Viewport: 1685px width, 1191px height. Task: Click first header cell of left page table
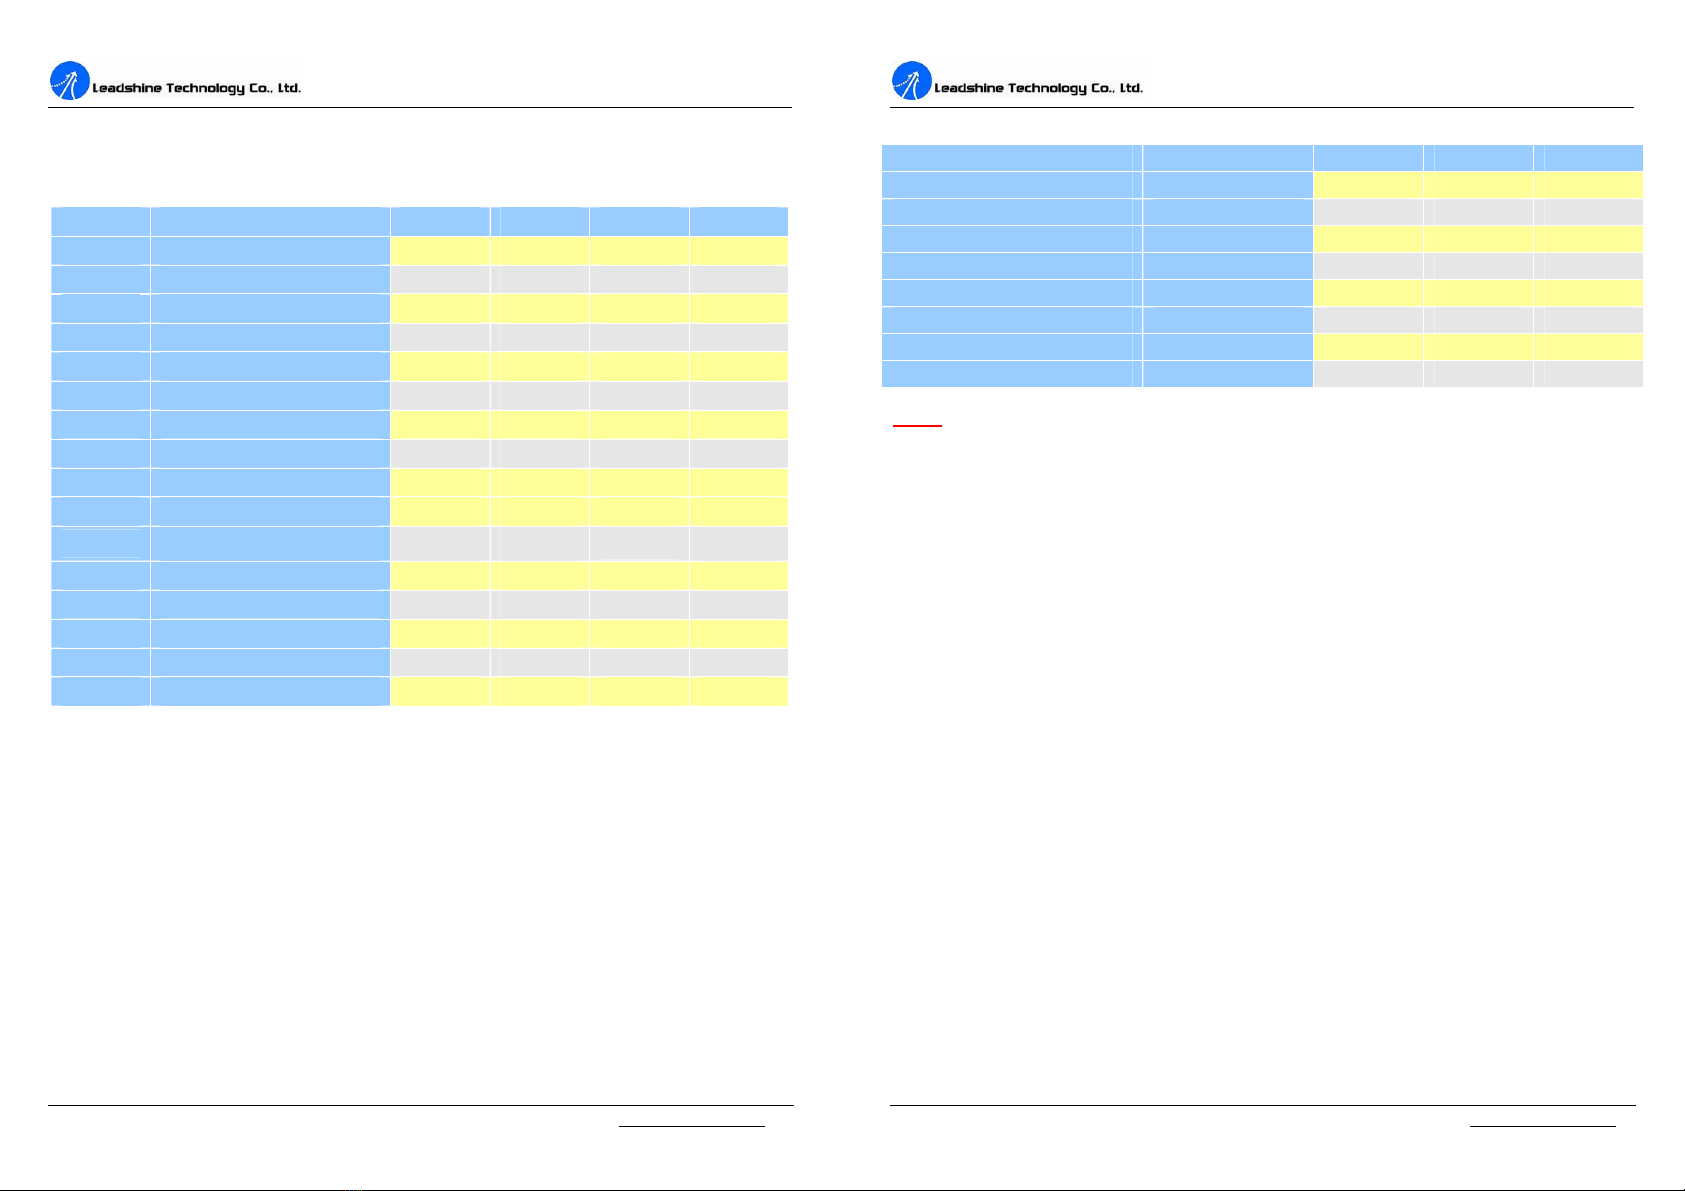click(100, 221)
